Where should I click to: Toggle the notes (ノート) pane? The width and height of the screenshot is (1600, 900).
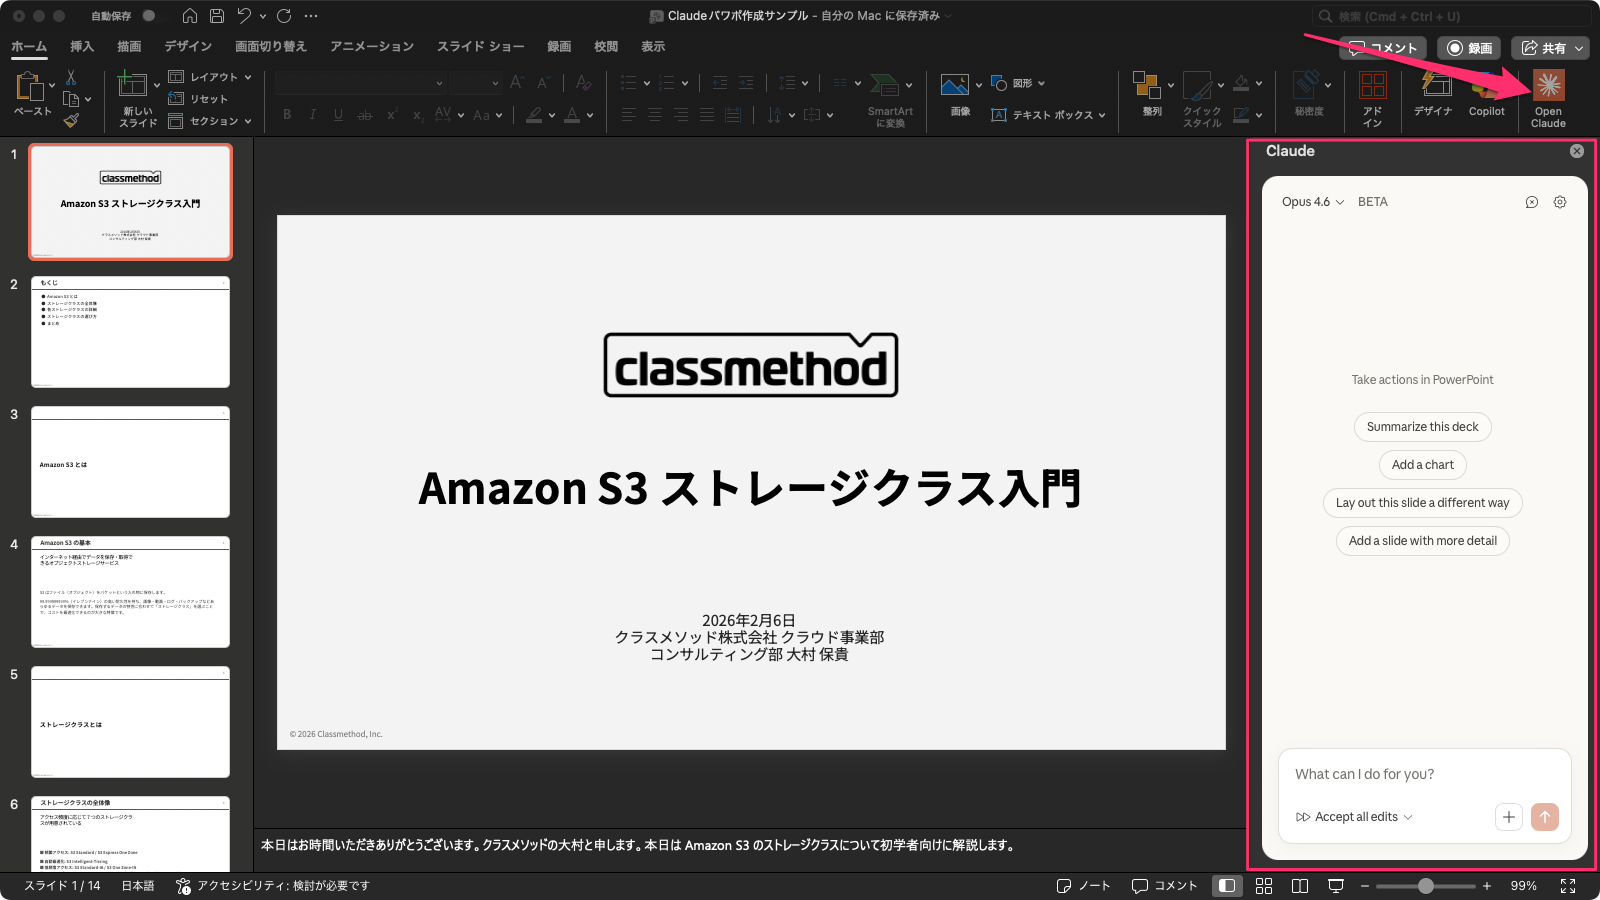(x=1084, y=886)
